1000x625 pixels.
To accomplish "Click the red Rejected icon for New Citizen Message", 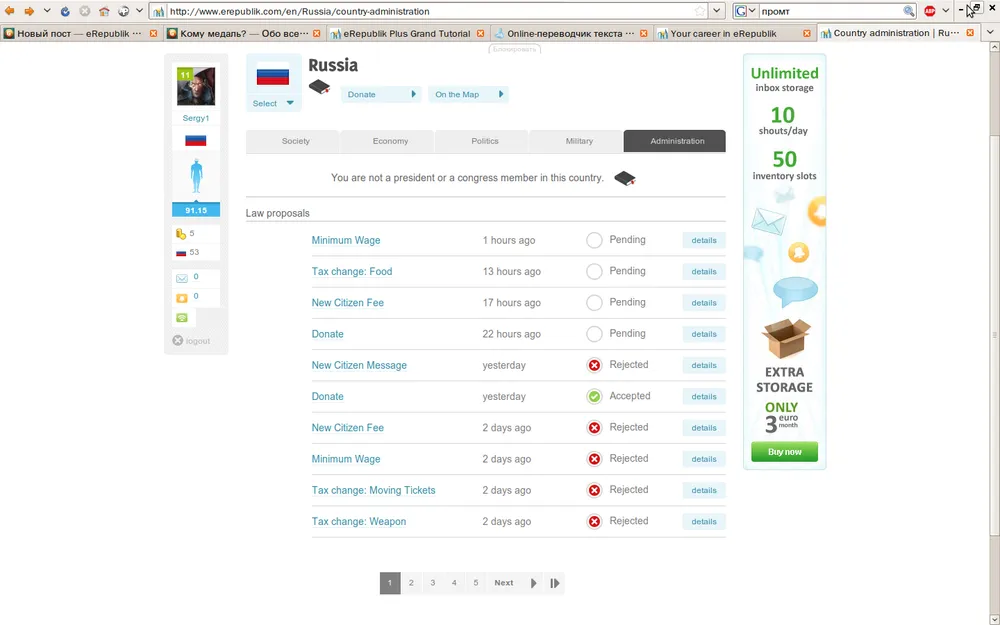I will tap(594, 365).
